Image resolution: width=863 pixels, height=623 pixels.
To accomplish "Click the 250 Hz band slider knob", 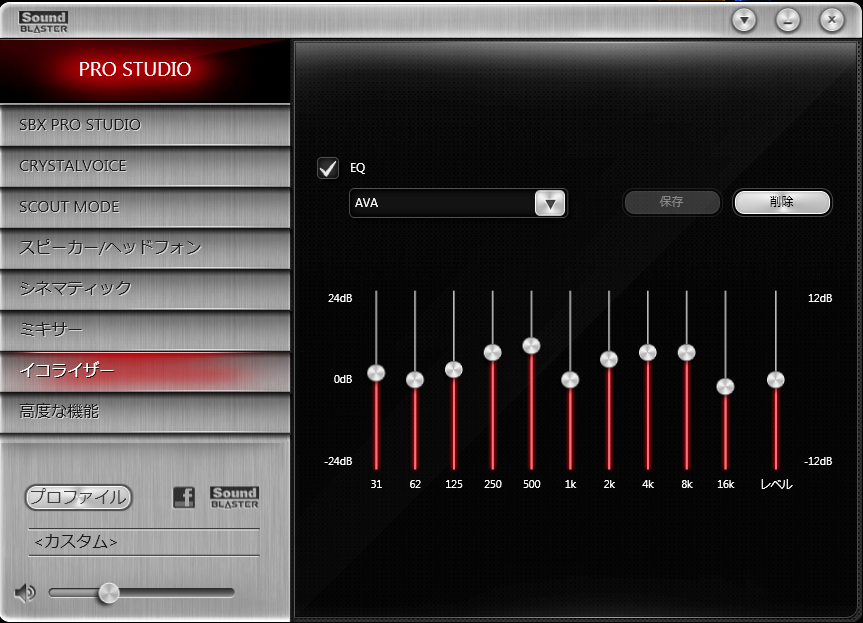I will click(493, 352).
